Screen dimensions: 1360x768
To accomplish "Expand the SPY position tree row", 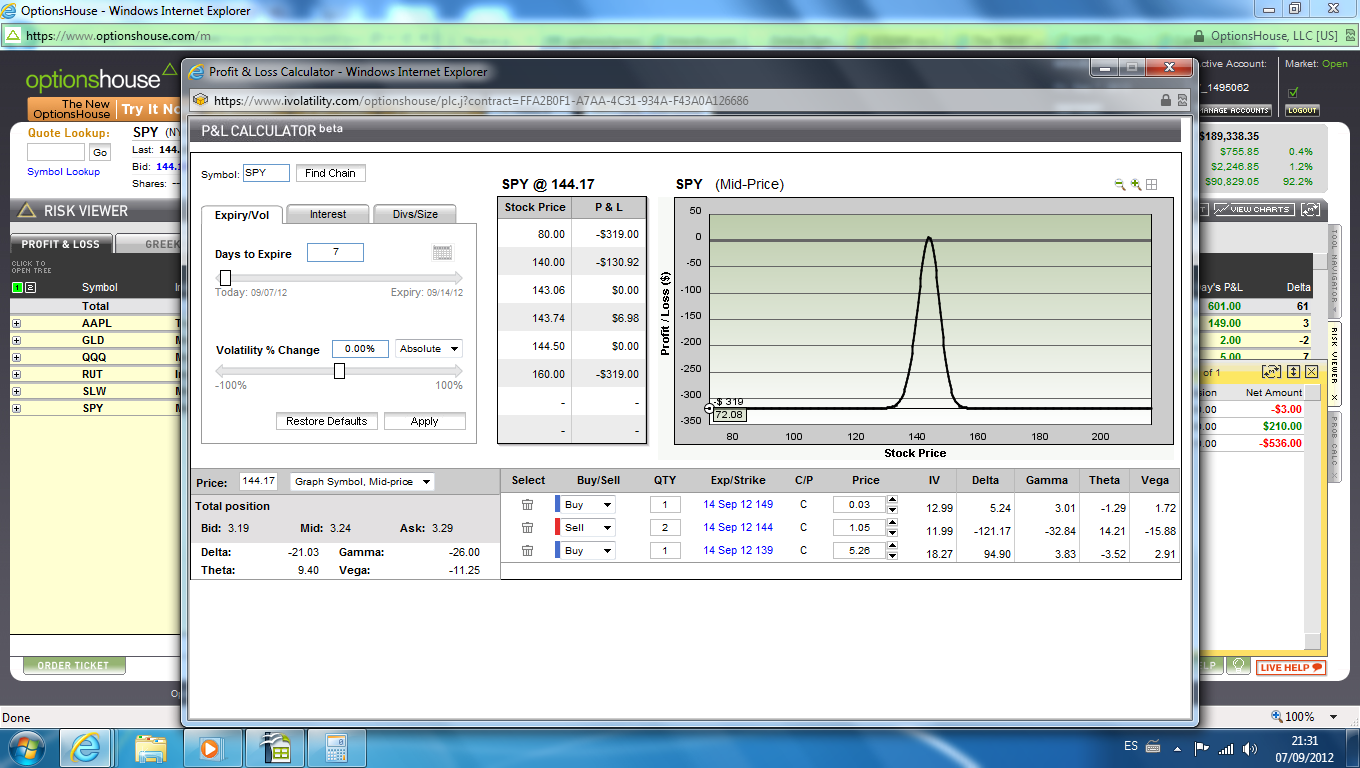I will [16, 409].
